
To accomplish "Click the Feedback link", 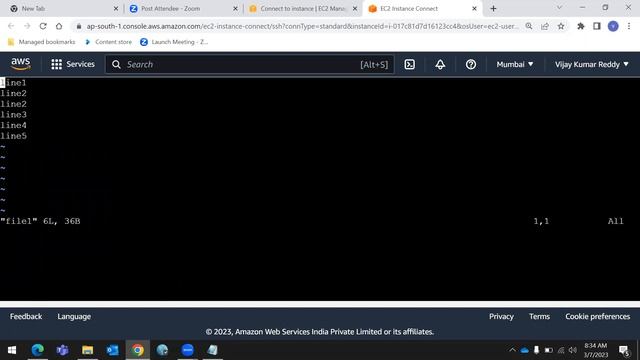I will 26,316.
